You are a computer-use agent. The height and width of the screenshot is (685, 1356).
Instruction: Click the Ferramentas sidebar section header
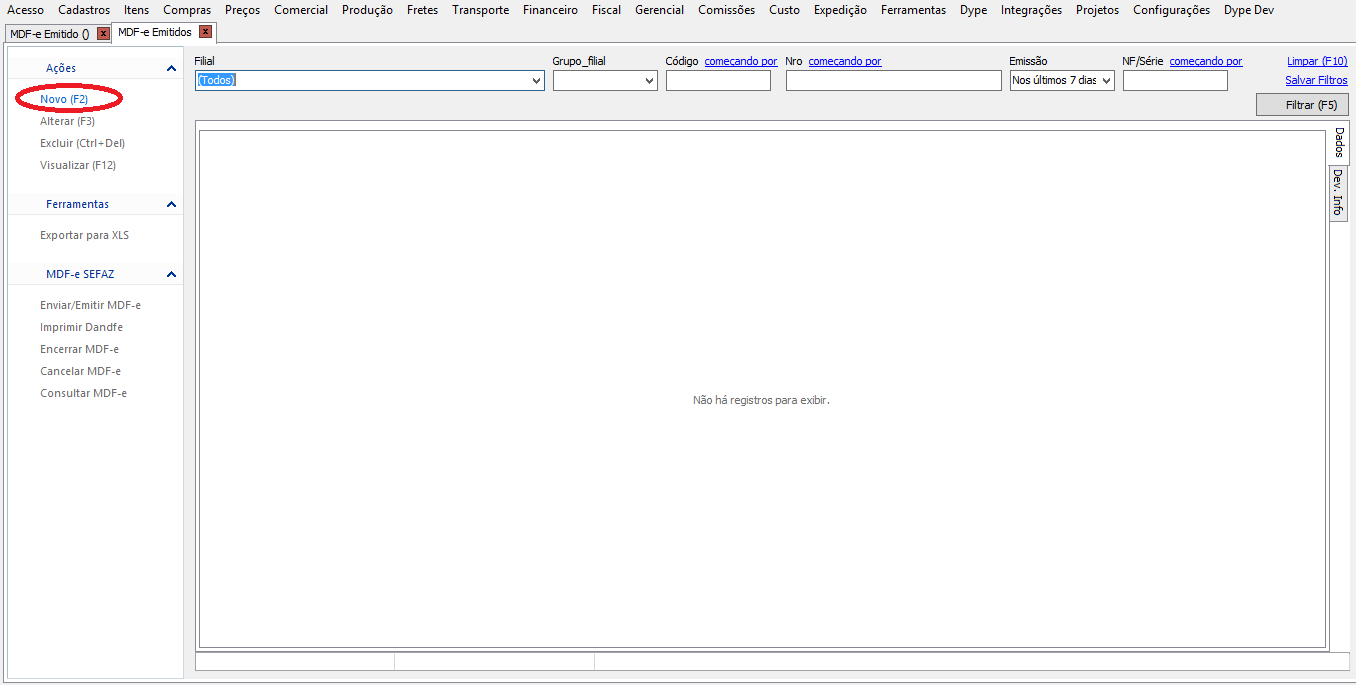coord(96,204)
